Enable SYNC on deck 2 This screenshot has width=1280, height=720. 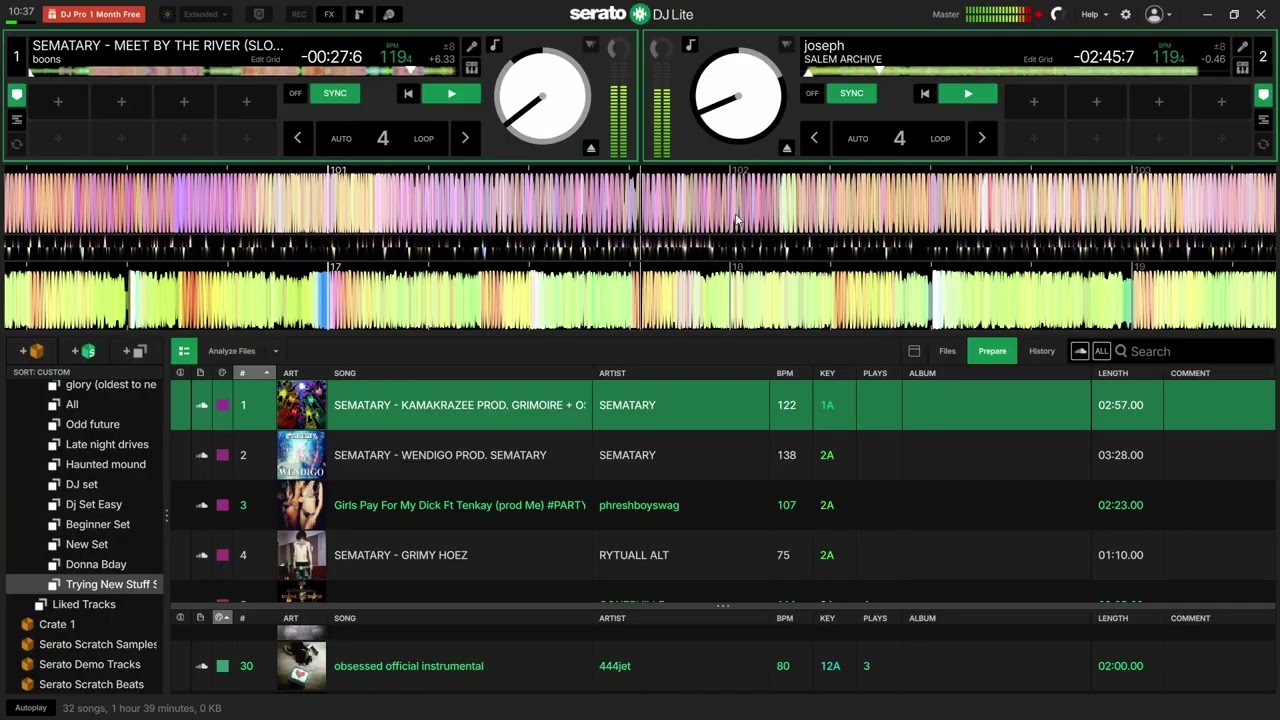[x=851, y=94]
